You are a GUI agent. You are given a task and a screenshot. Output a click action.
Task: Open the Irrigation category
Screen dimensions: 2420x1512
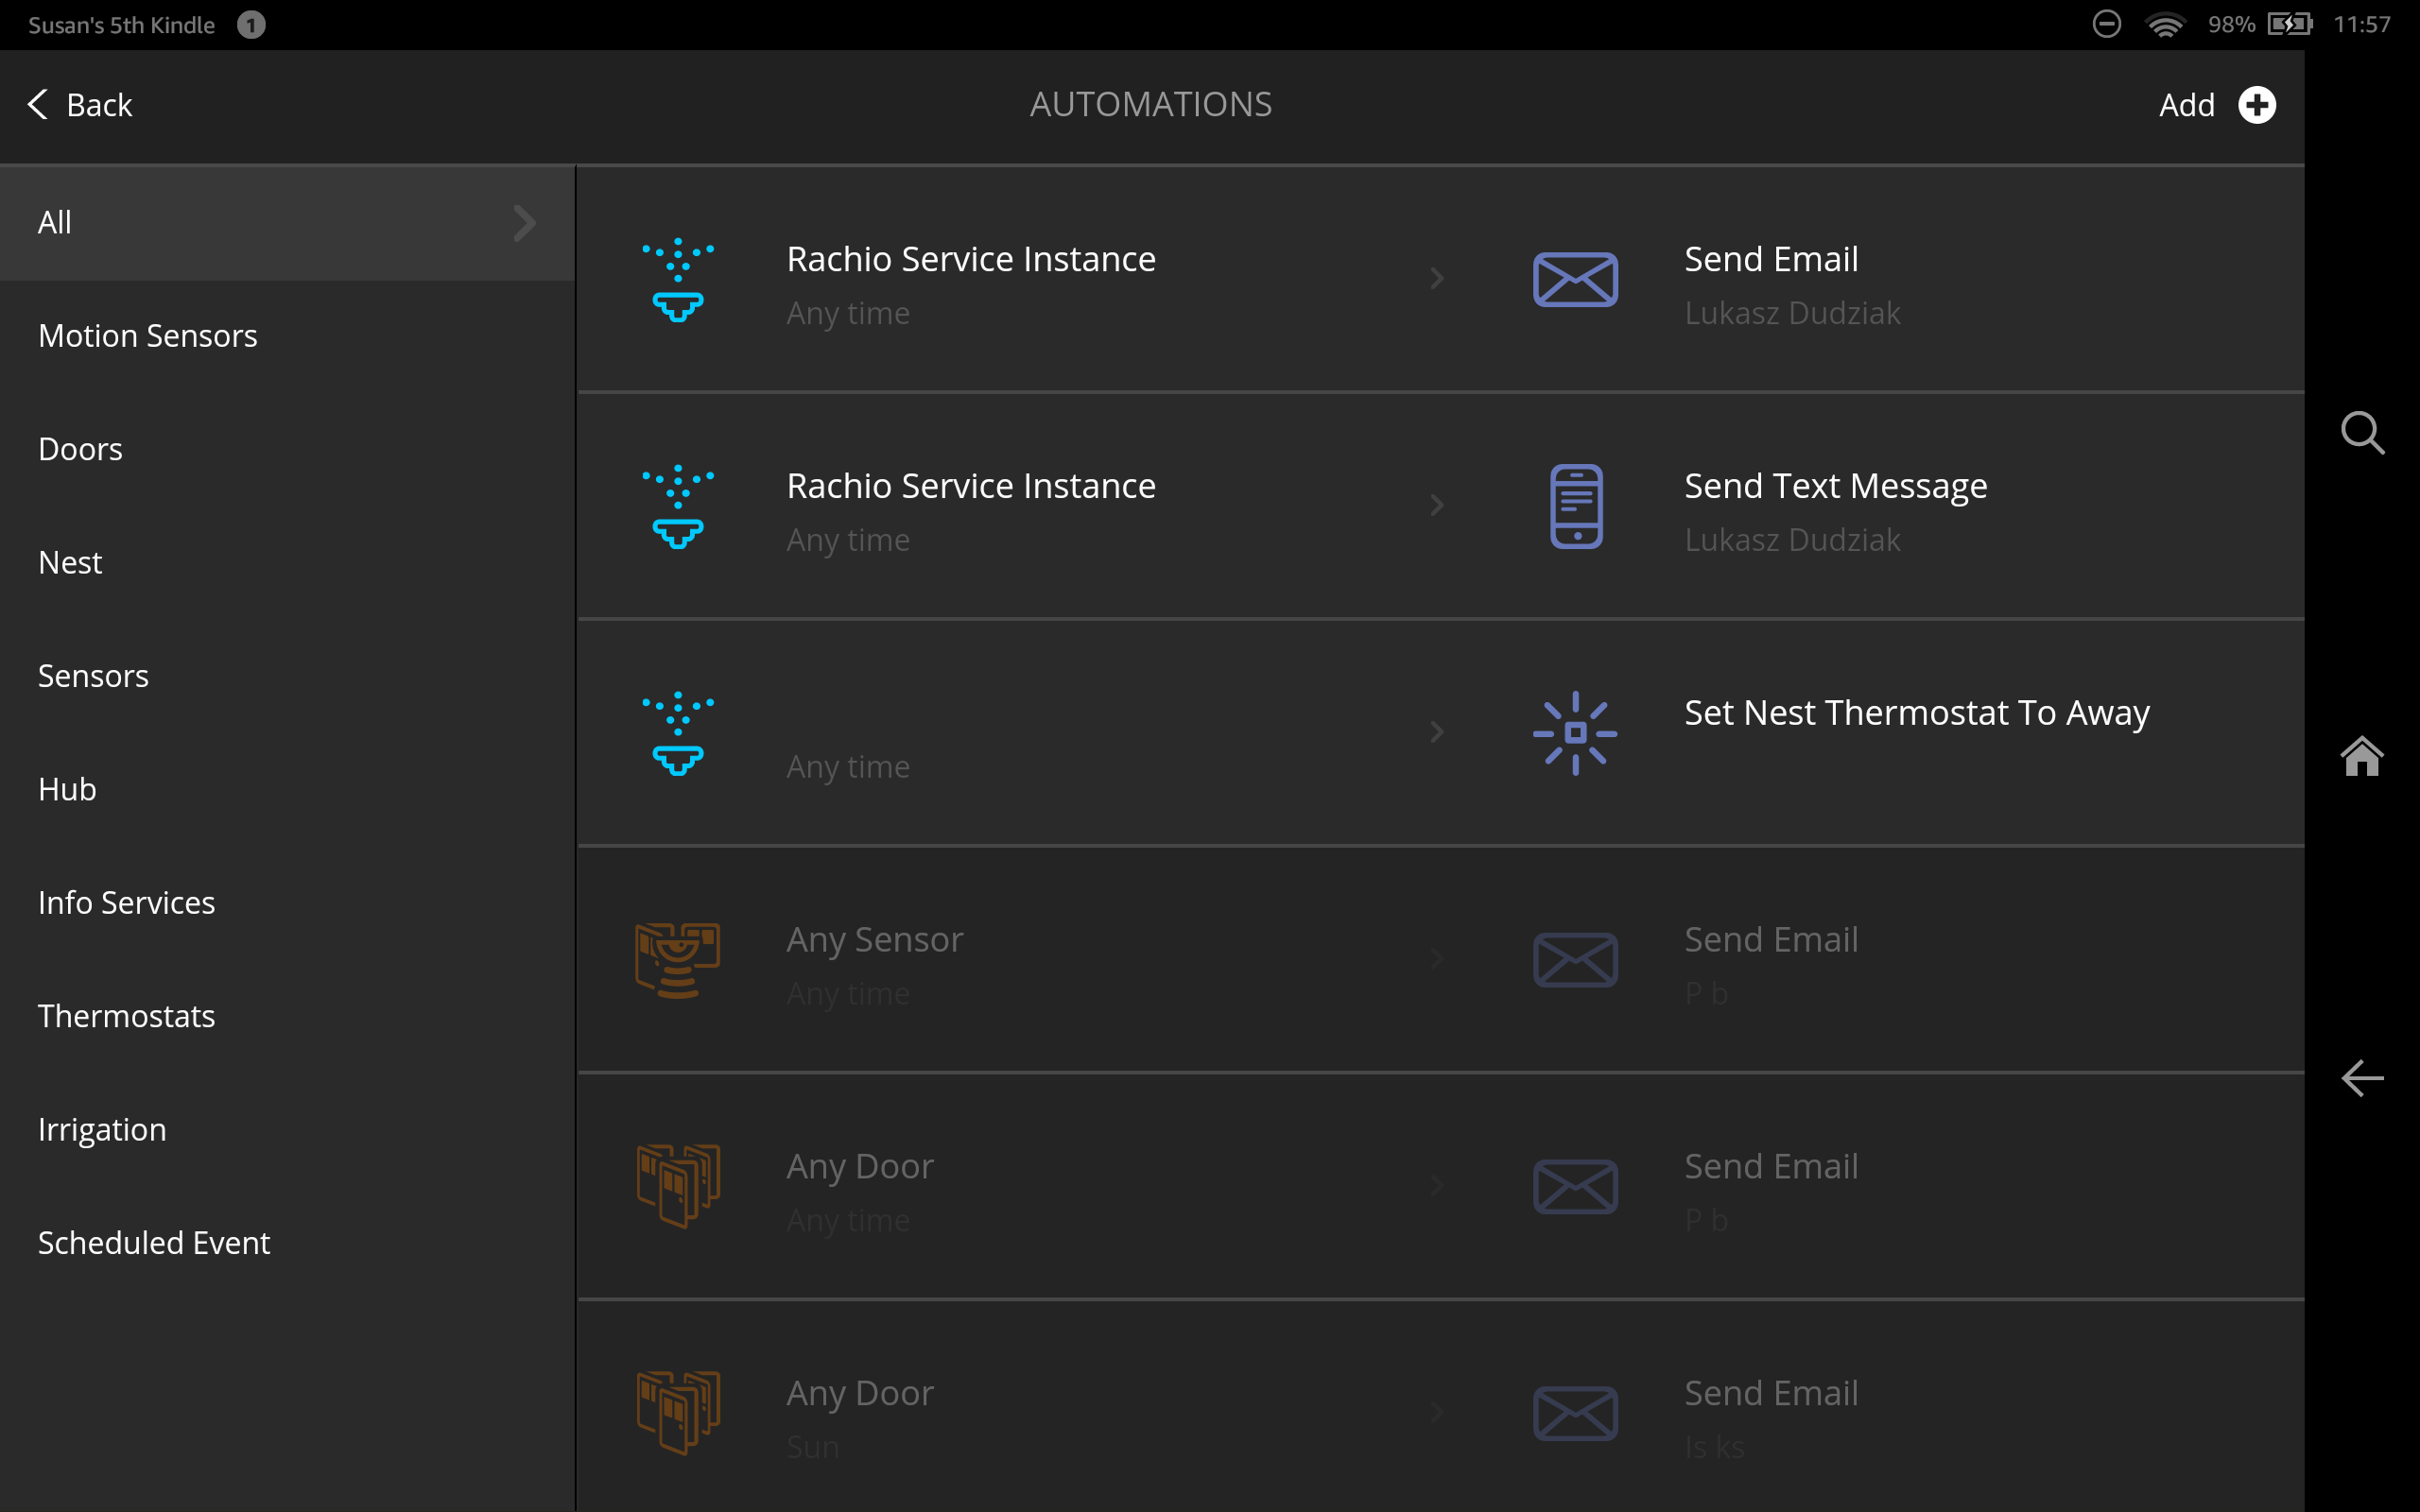pyautogui.click(x=102, y=1129)
